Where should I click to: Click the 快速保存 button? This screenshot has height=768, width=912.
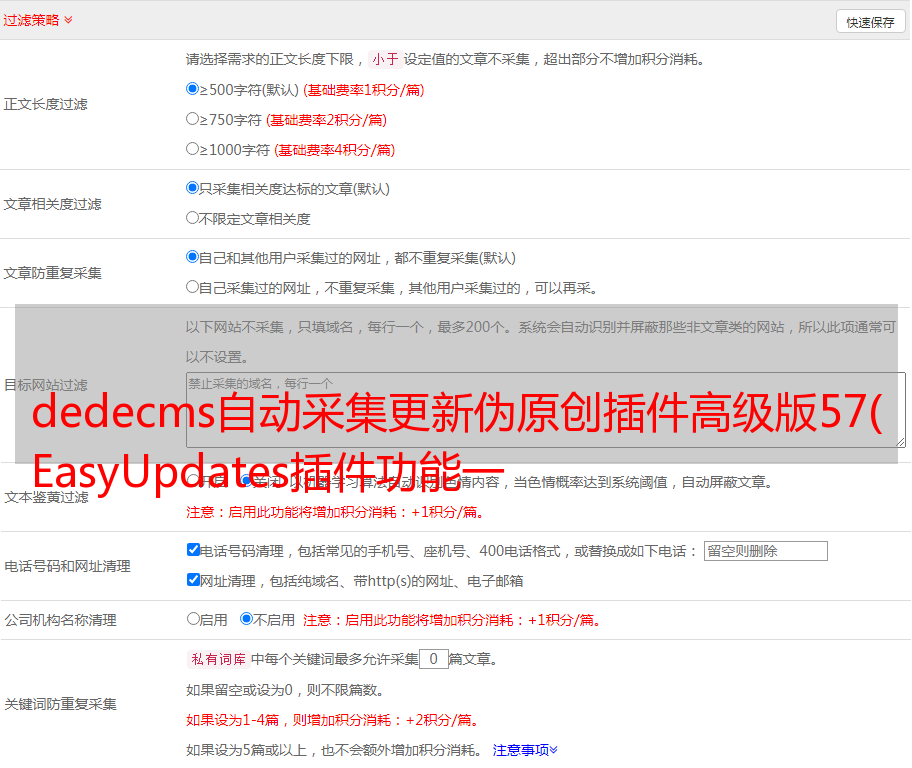coord(870,22)
